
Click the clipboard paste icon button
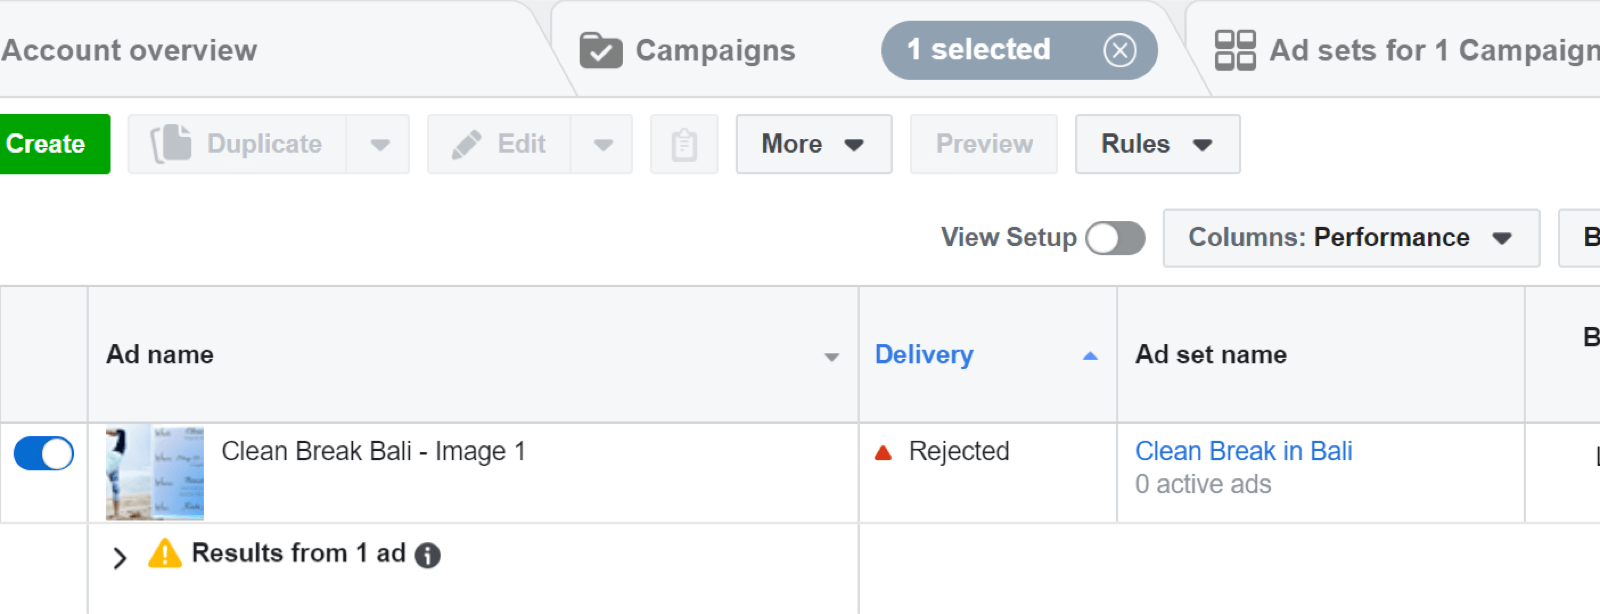coord(684,145)
